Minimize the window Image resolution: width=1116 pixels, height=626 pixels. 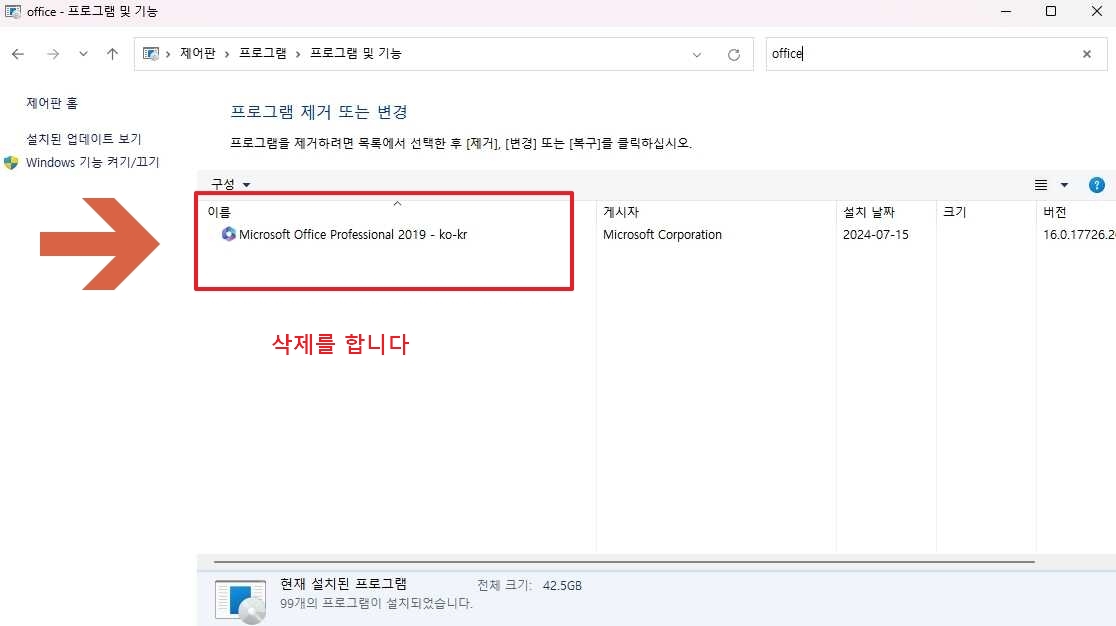(1006, 11)
